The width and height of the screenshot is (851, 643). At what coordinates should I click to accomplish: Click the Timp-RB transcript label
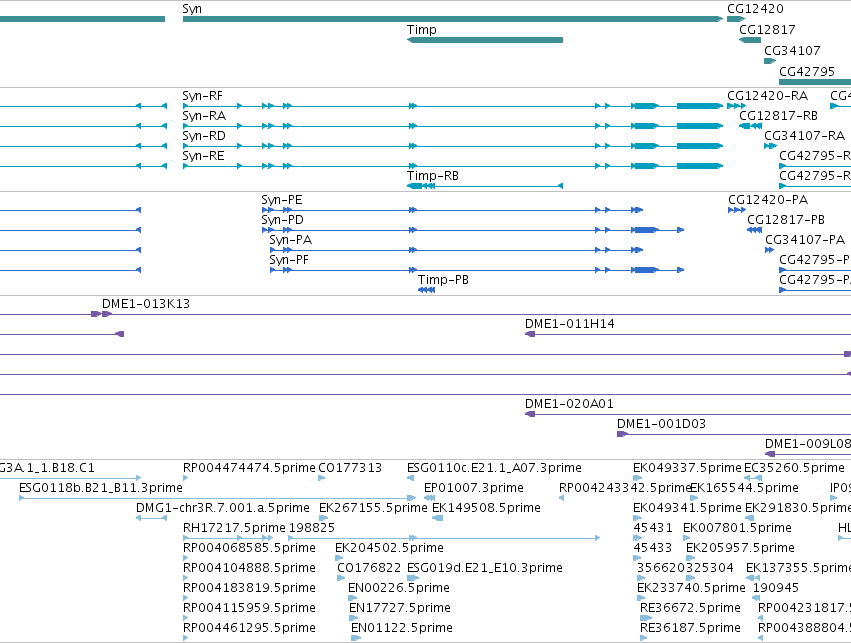point(433,176)
